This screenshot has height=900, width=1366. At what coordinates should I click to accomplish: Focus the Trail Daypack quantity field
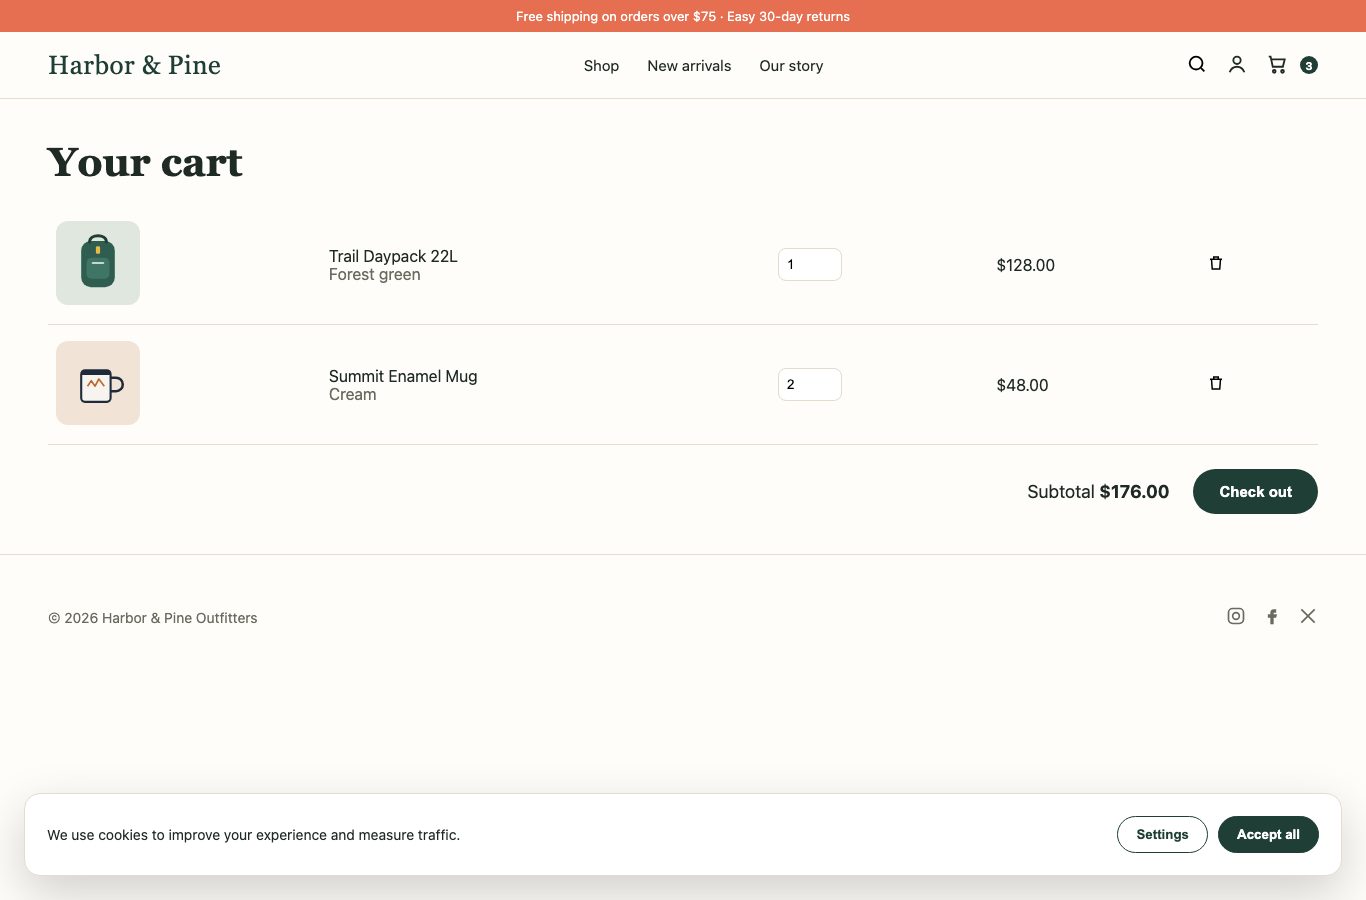(810, 265)
